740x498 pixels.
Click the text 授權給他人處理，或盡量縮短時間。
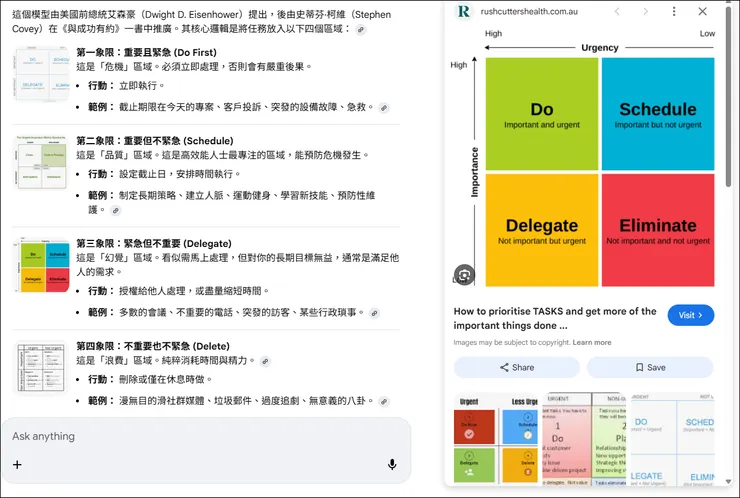pos(194,291)
